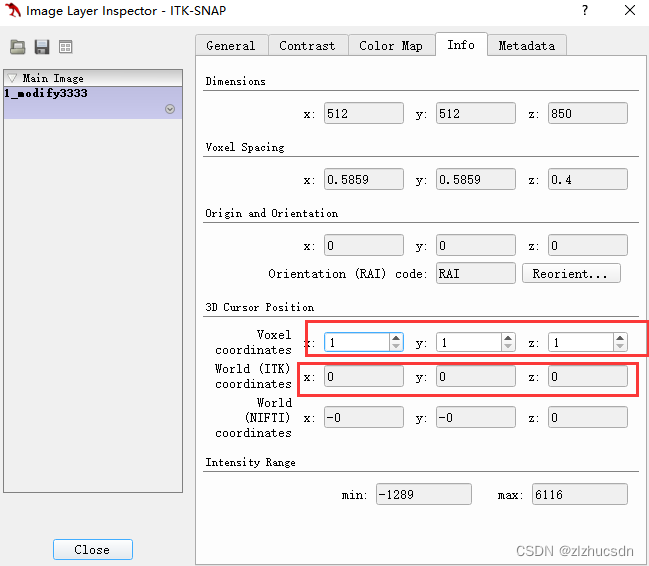The image size is (649, 566).
Task: Click the Dimensions z field showing 850
Action: (588, 113)
